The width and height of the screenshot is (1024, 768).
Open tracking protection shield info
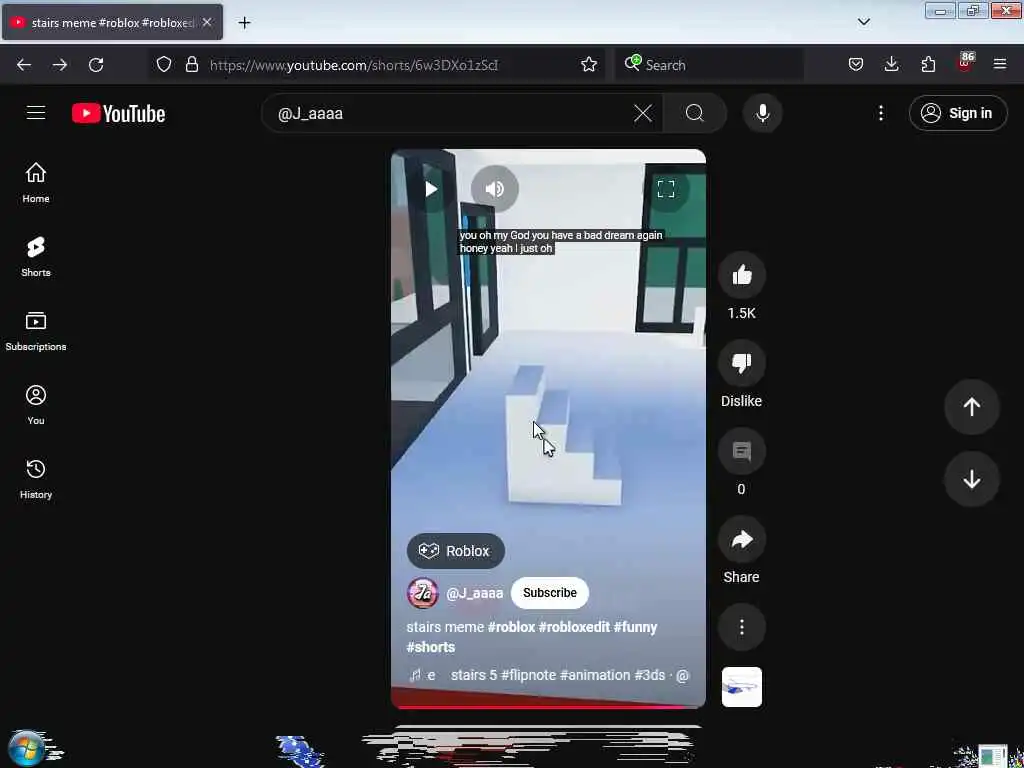[164, 65]
